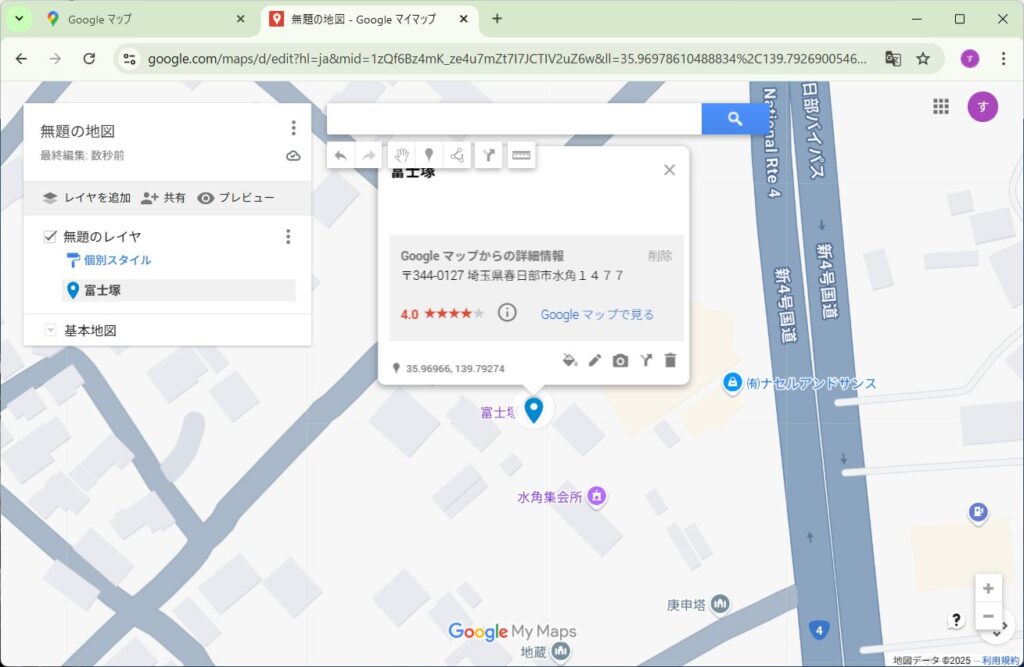Click the 無題の地図 map title
1024x667 pixels.
coord(78,131)
